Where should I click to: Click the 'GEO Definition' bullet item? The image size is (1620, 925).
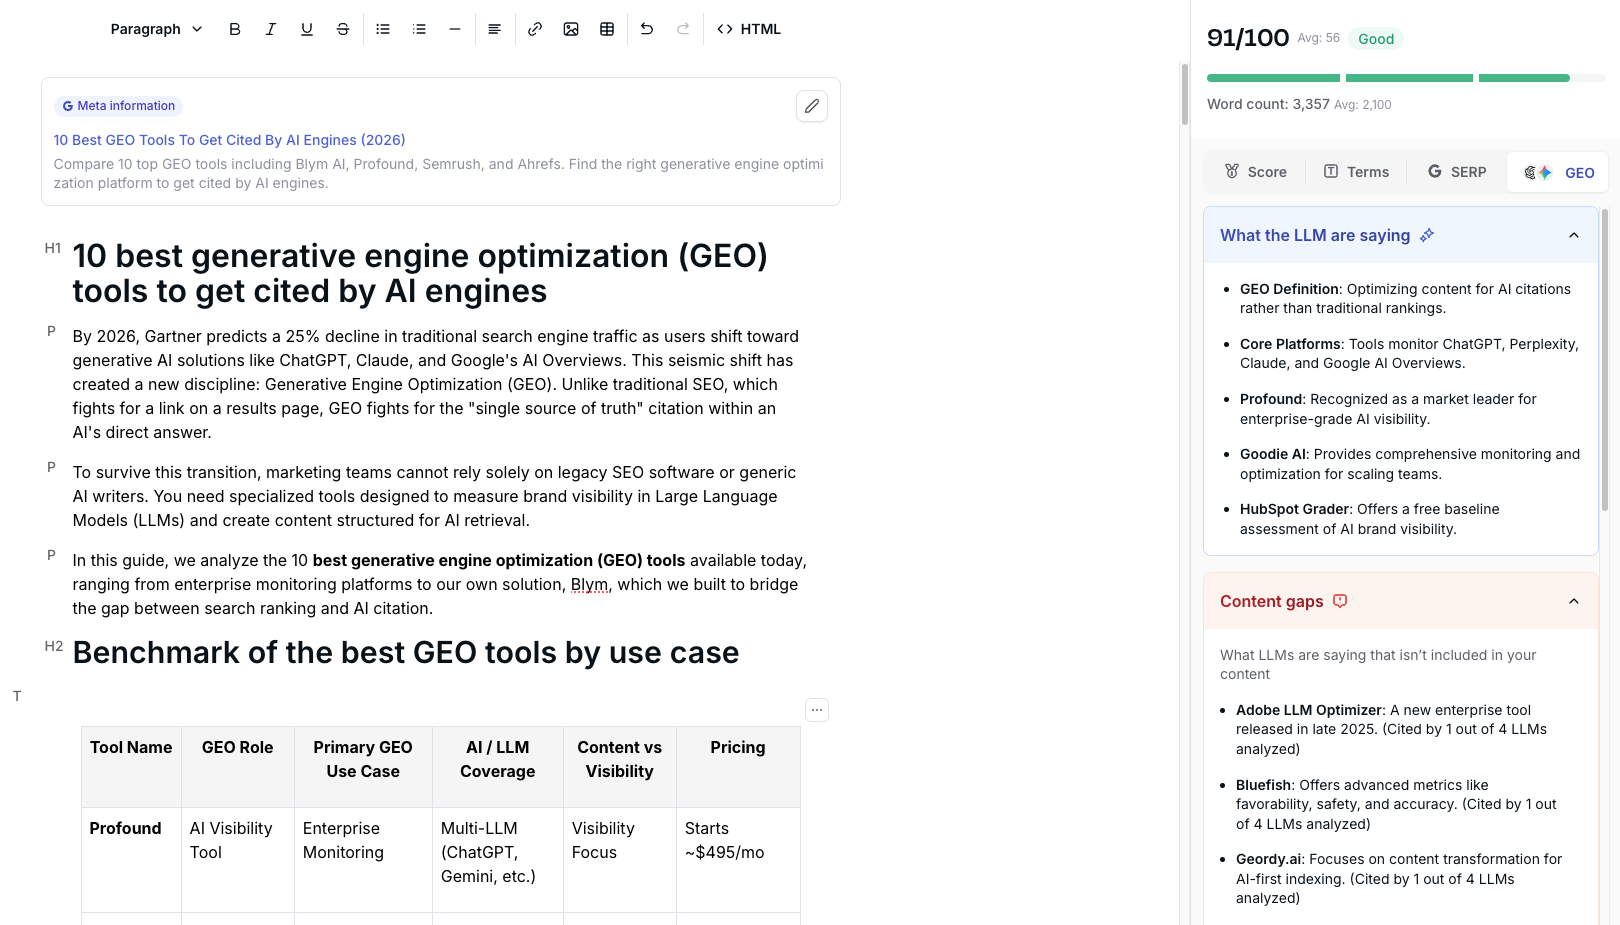point(1405,298)
